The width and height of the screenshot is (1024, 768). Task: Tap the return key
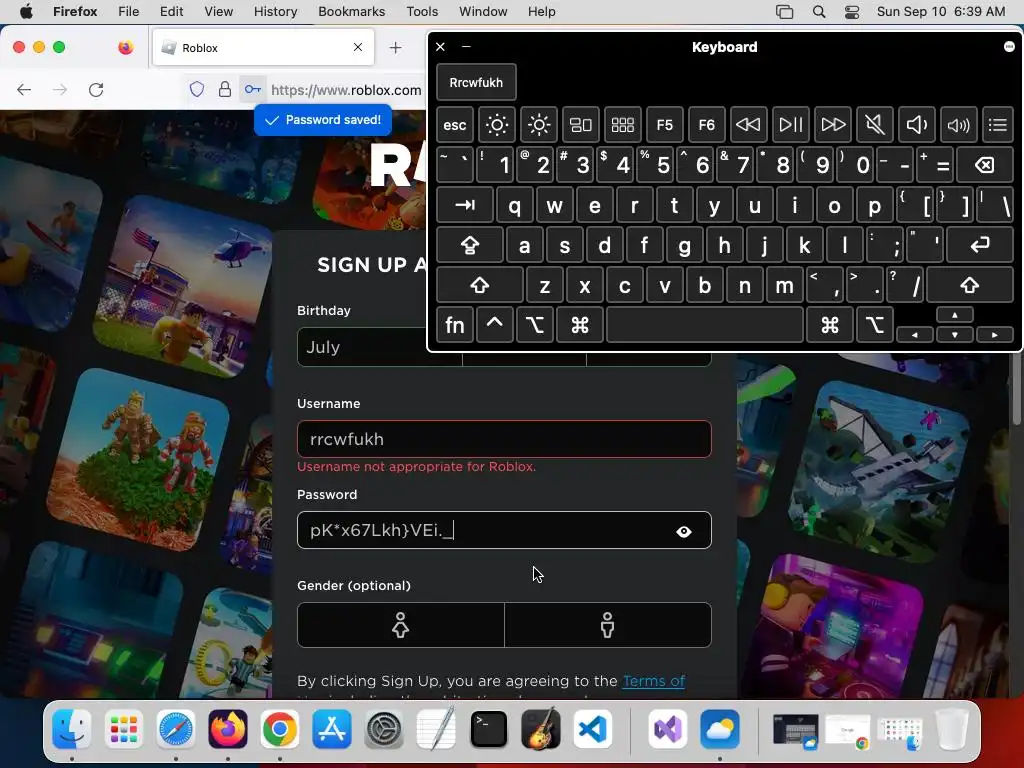(980, 246)
